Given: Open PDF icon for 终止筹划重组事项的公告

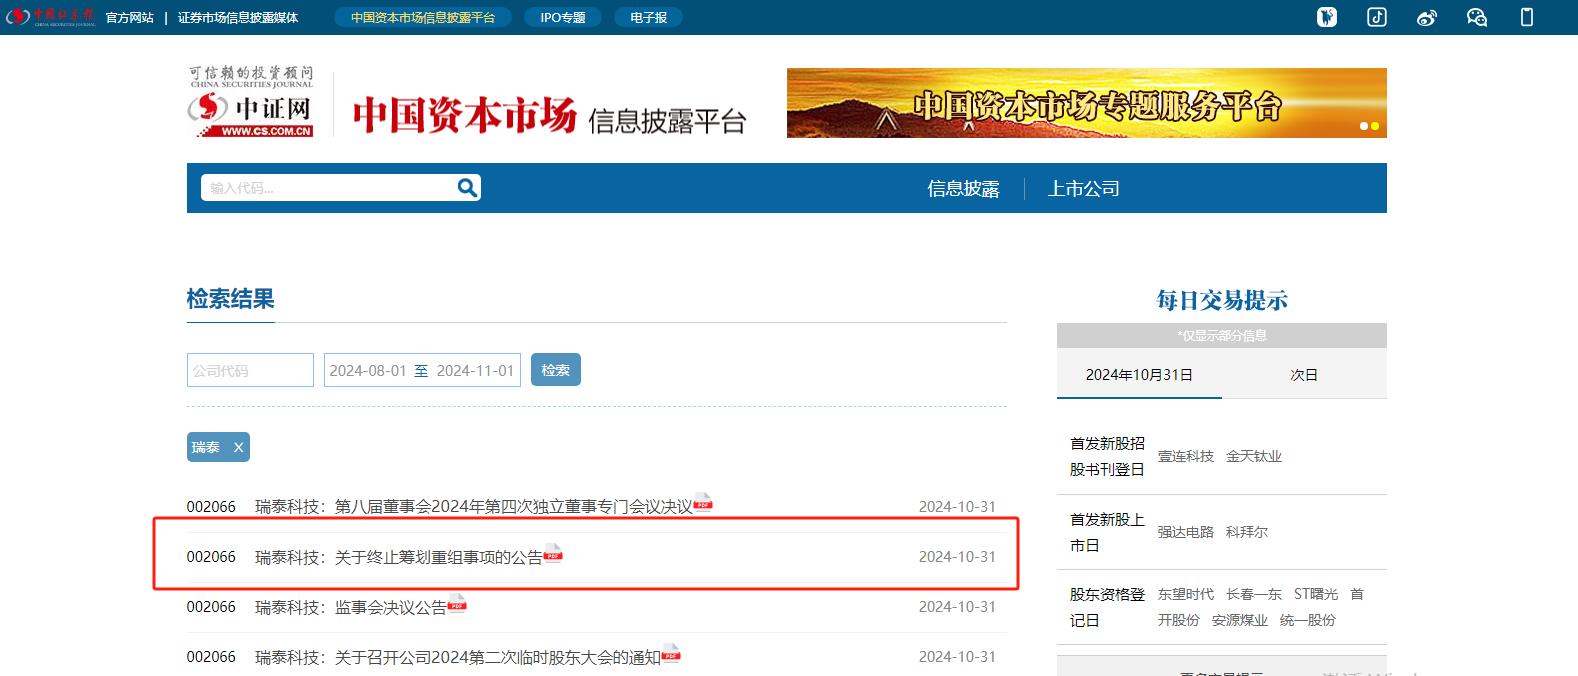Looking at the screenshot, I should [553, 553].
